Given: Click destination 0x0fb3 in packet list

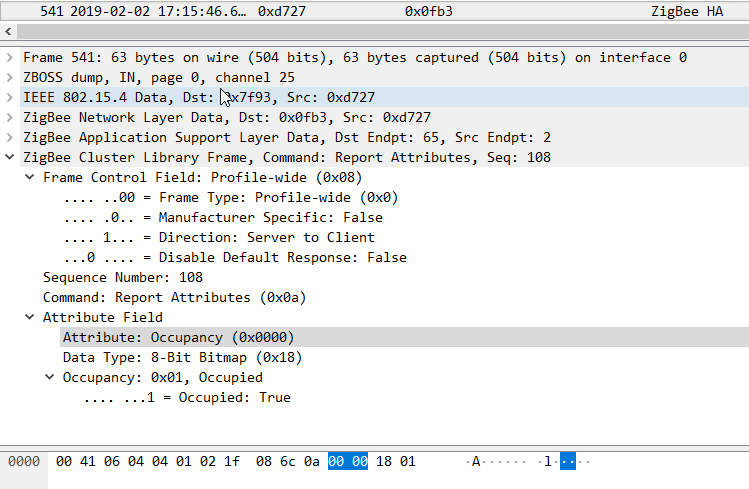Looking at the screenshot, I should (428, 11).
